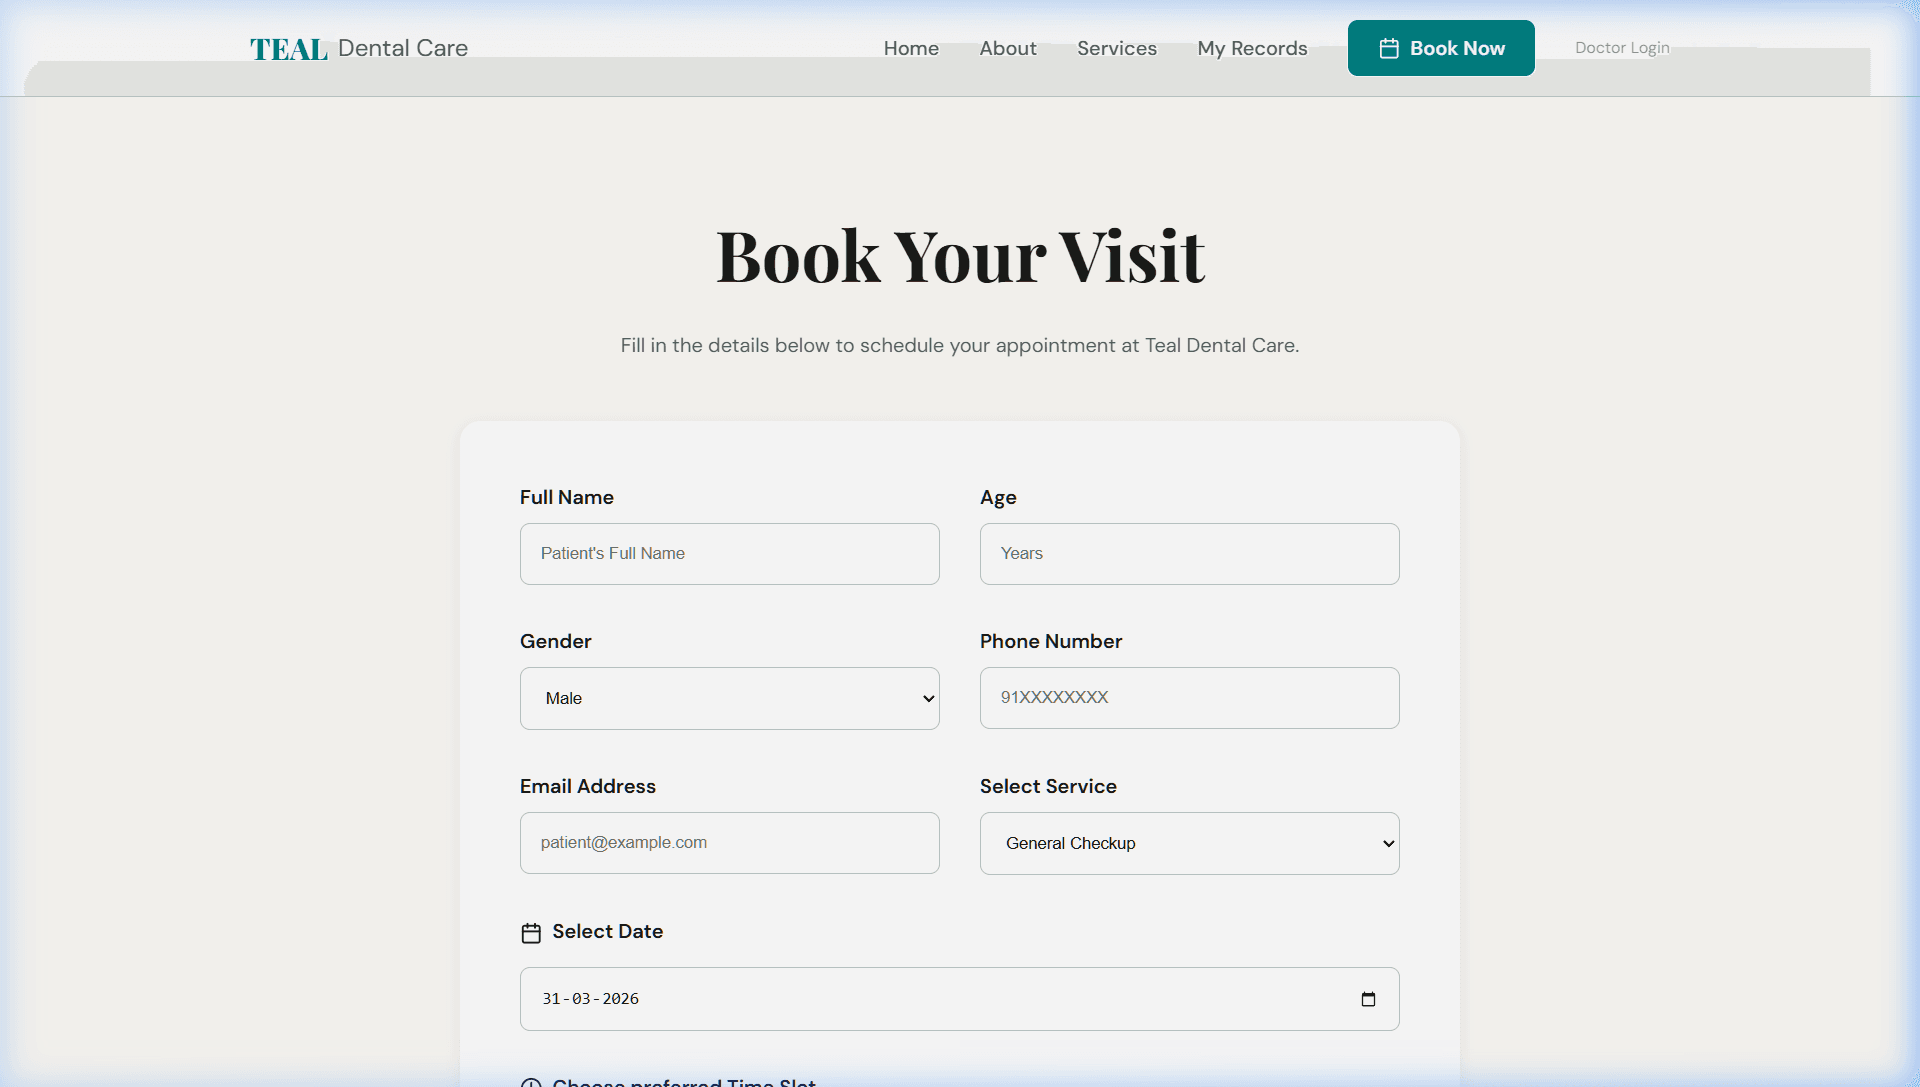This screenshot has width=1920, height=1087.
Task: Click the Book Your Visit heading
Action: click(x=960, y=256)
